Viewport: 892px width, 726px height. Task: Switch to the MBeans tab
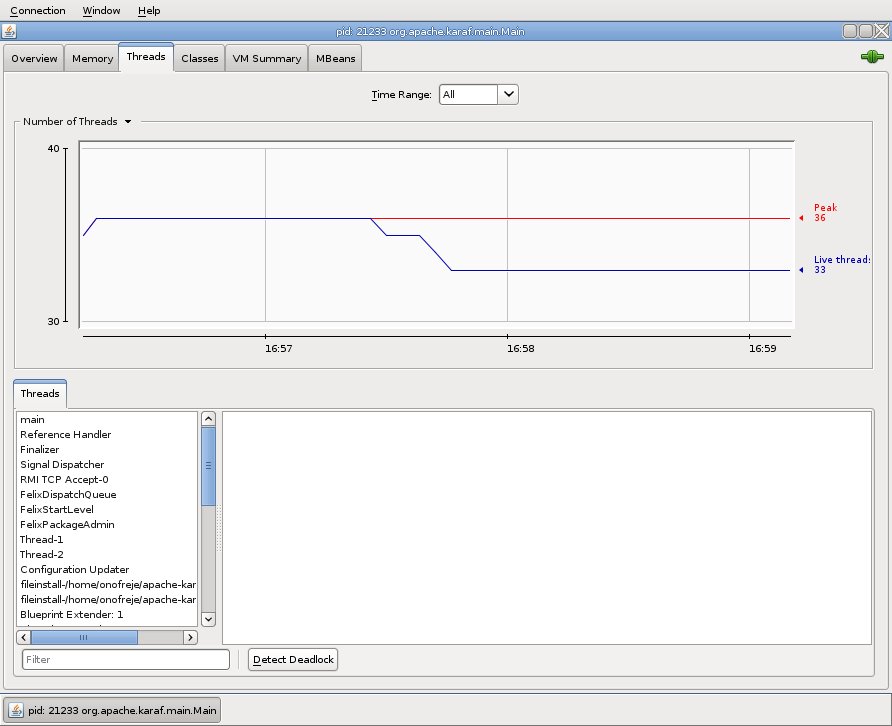point(334,58)
